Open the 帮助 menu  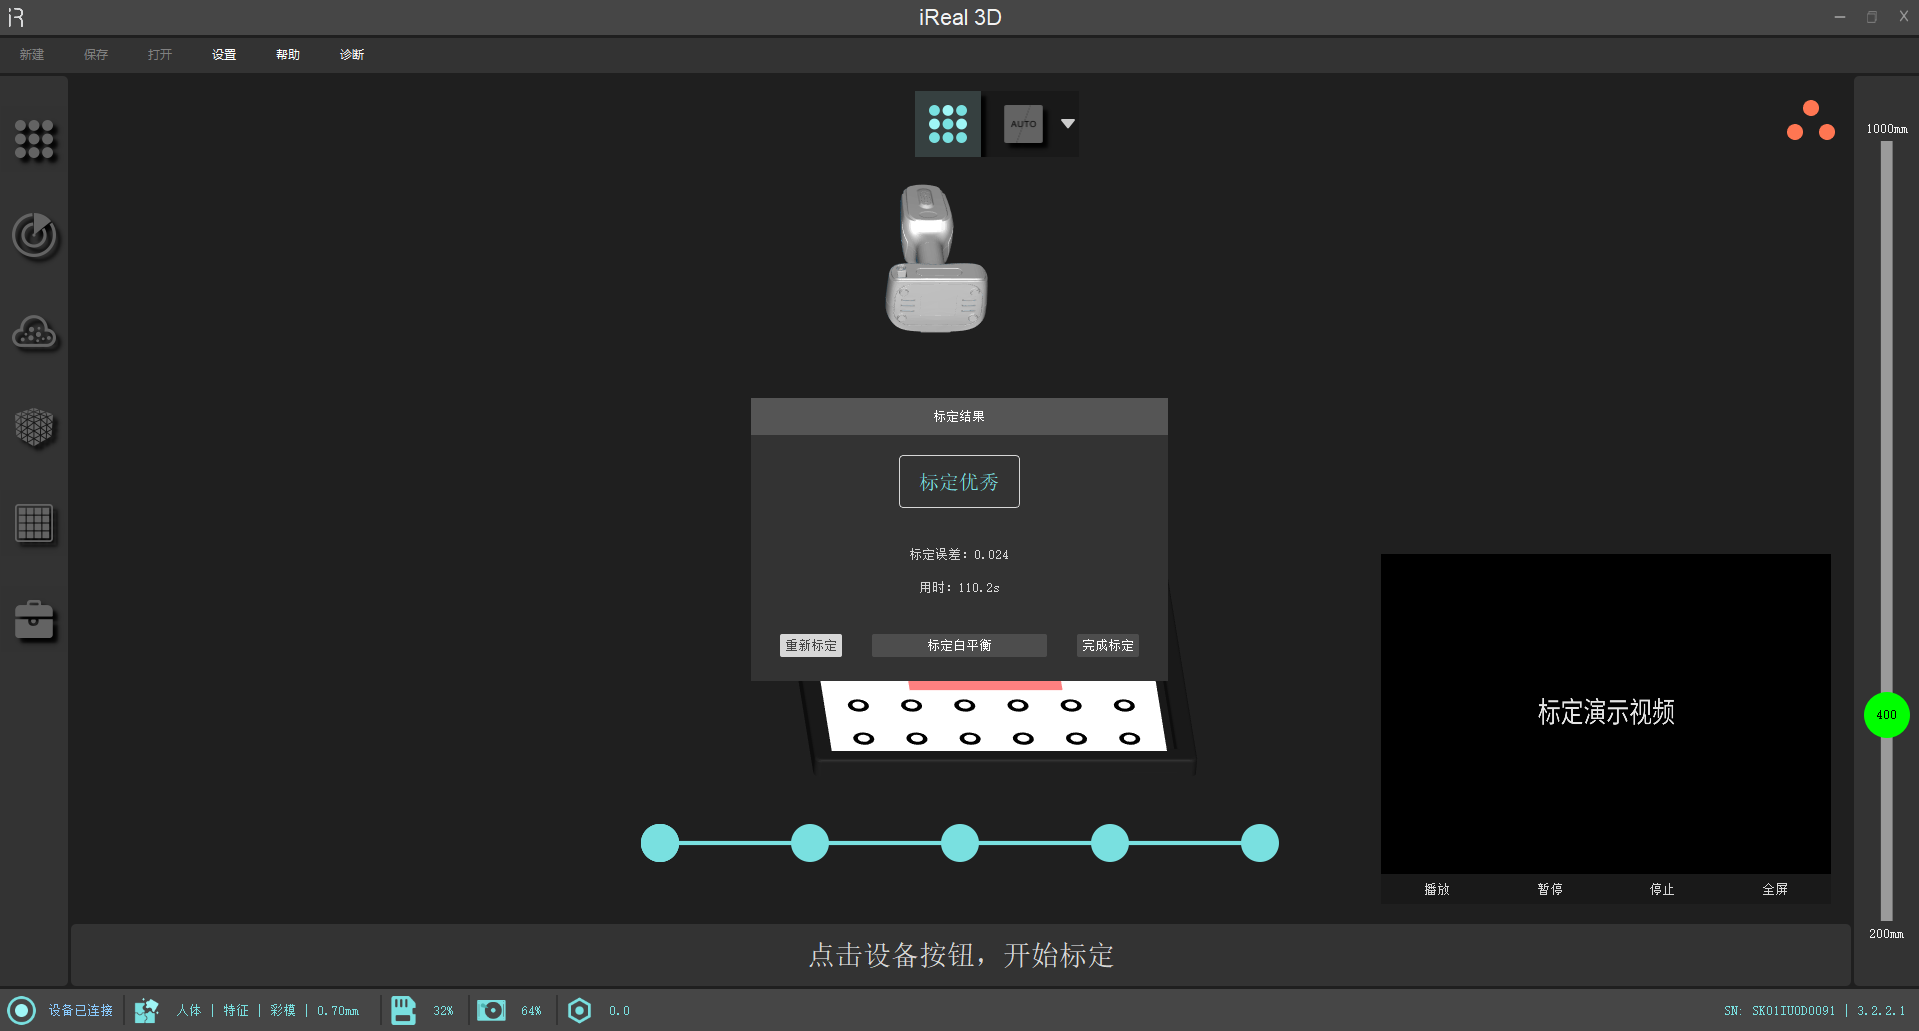point(288,55)
